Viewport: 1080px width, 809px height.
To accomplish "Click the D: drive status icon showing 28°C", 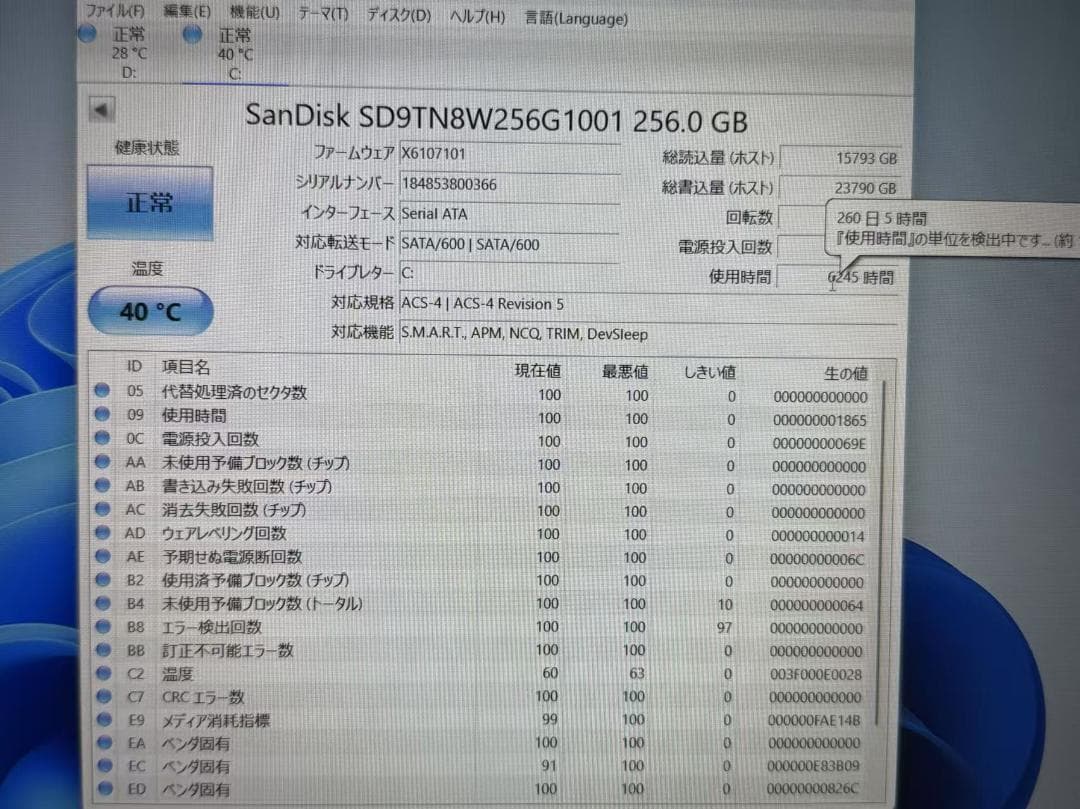I will click(x=86, y=35).
